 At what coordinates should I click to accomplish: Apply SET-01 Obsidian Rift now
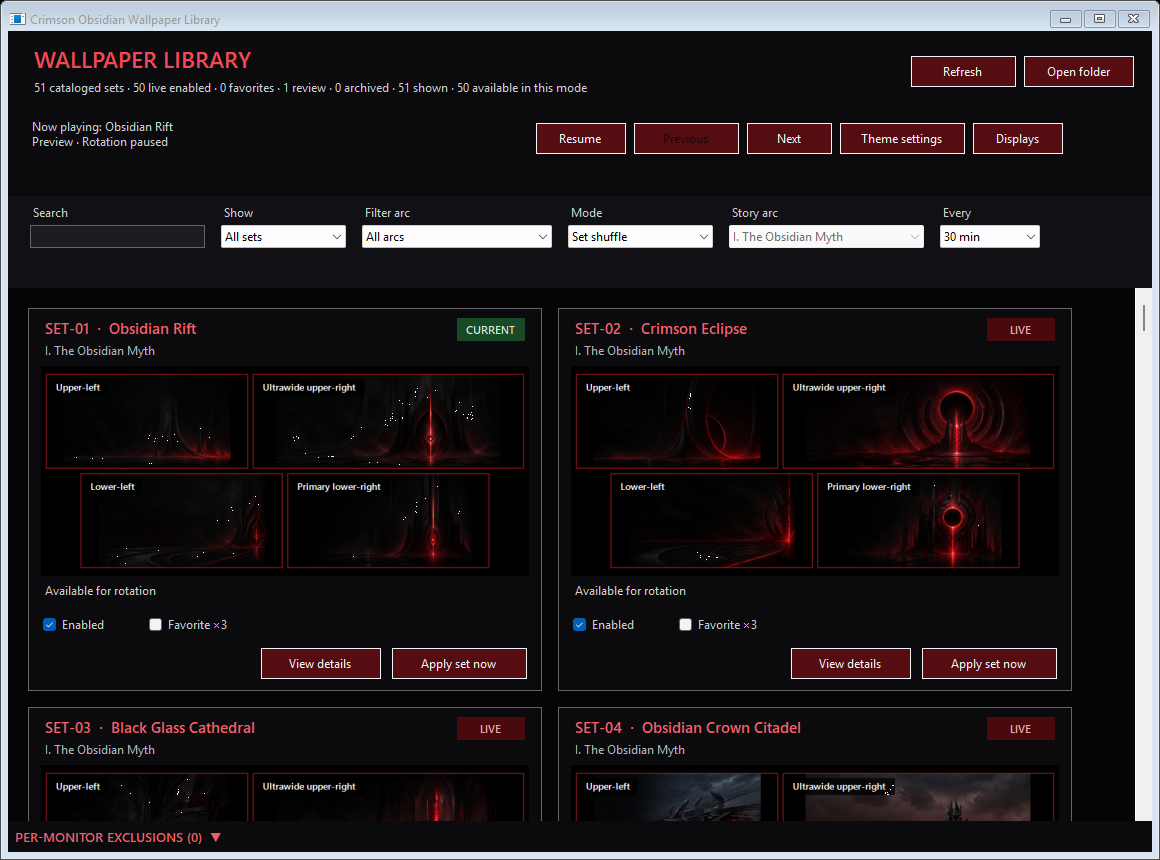coord(459,664)
